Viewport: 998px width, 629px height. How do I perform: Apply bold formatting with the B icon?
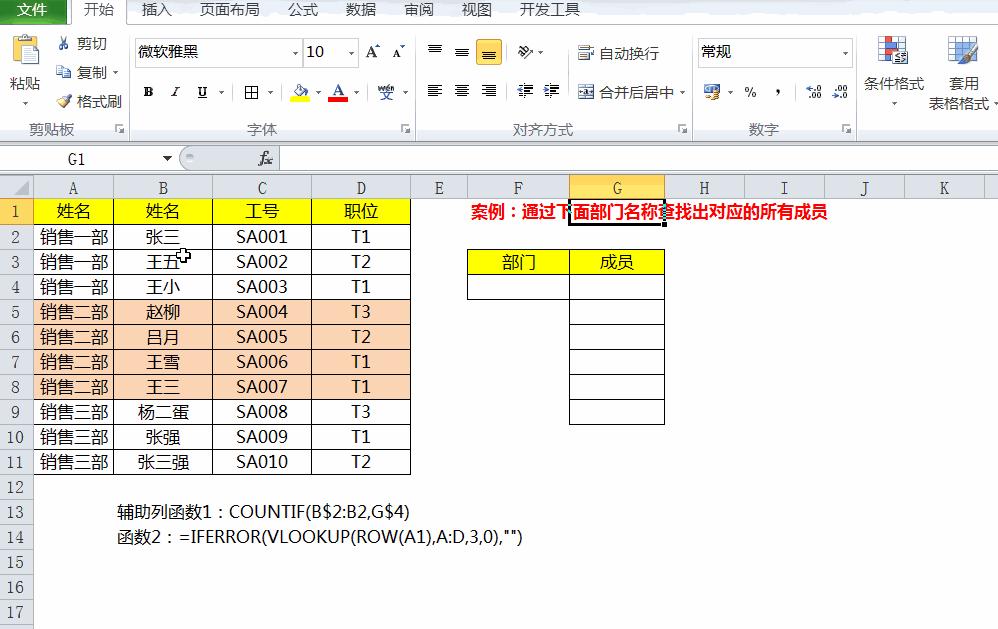(148, 91)
